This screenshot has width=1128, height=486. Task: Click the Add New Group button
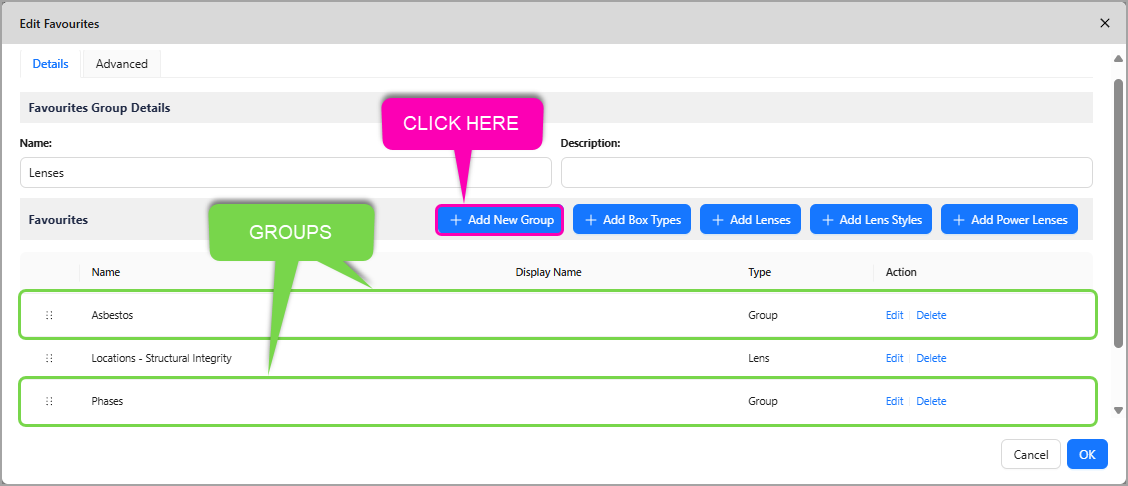coord(500,220)
